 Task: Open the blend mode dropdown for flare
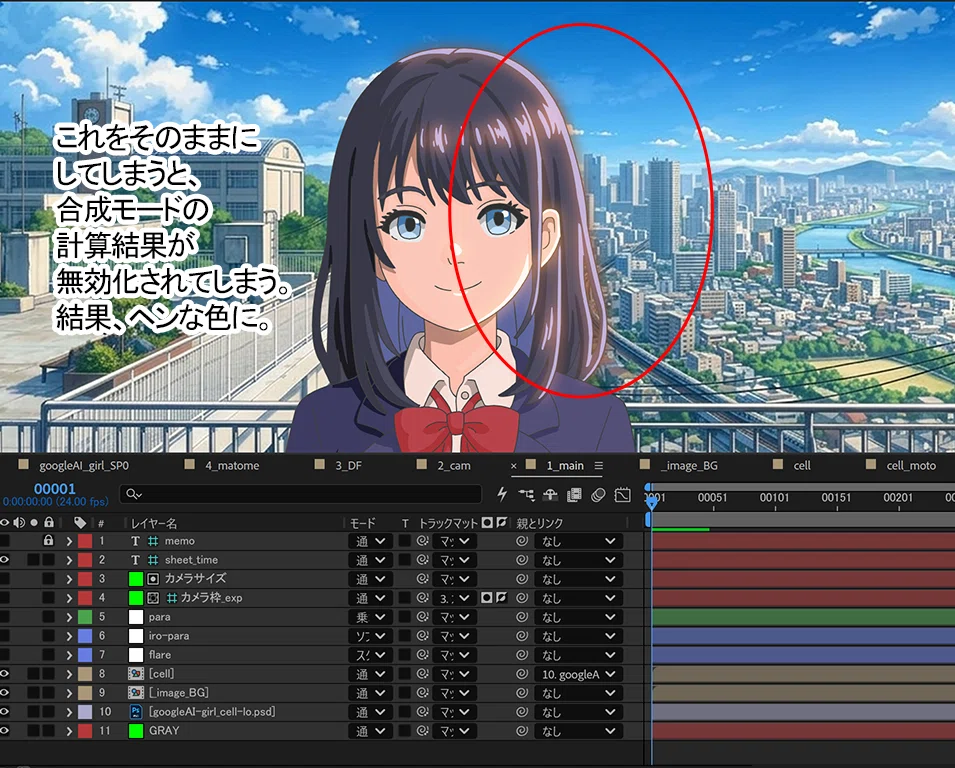(x=370, y=655)
